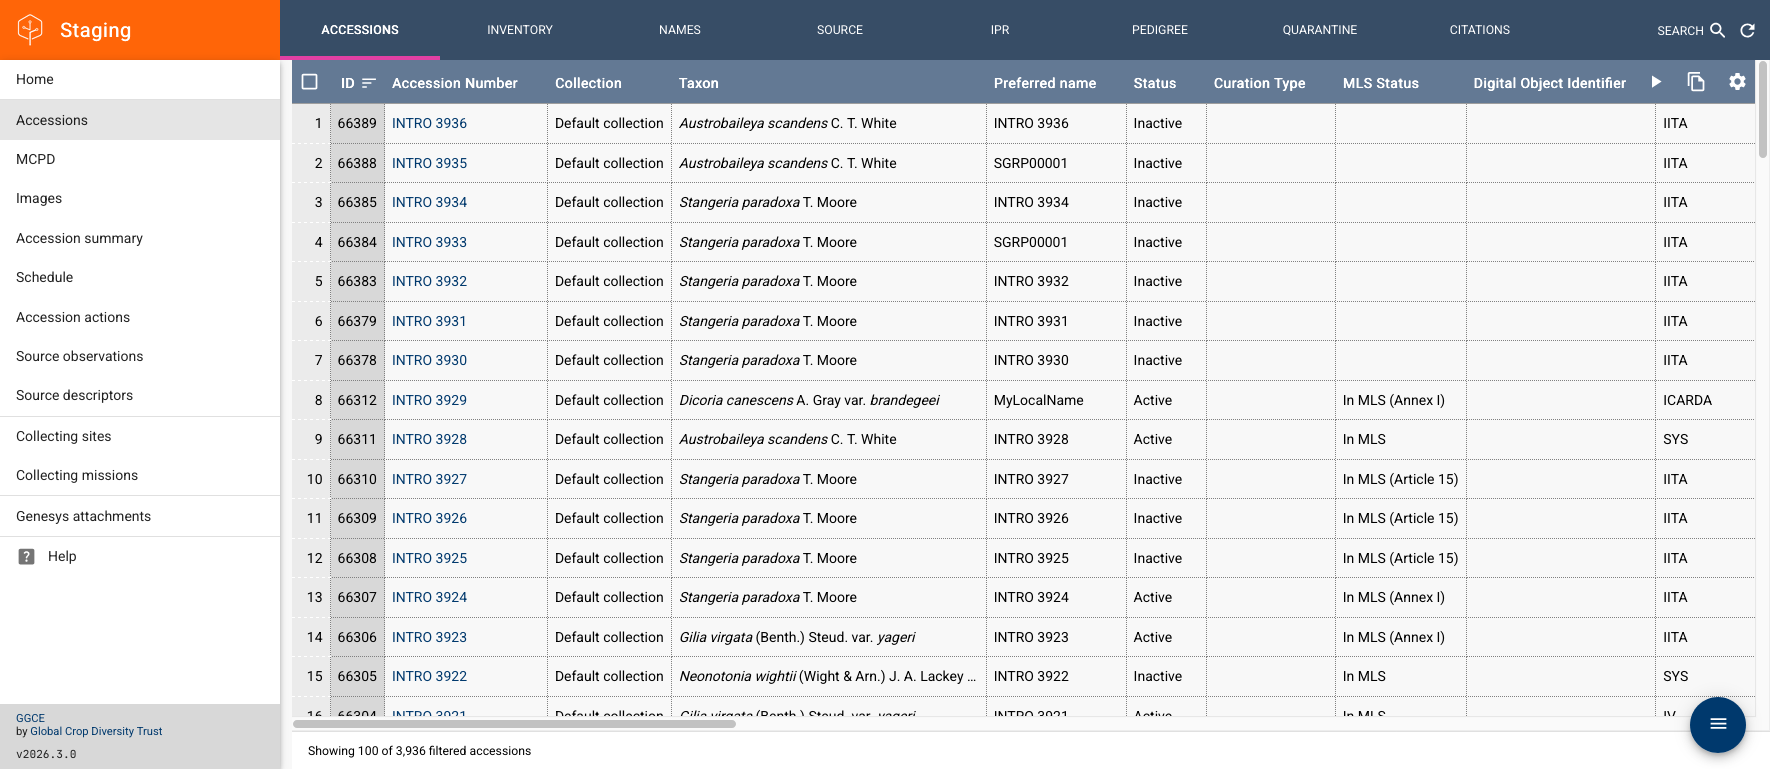Open accession INTRO 3929 link
Image resolution: width=1770 pixels, height=769 pixels.
click(429, 400)
